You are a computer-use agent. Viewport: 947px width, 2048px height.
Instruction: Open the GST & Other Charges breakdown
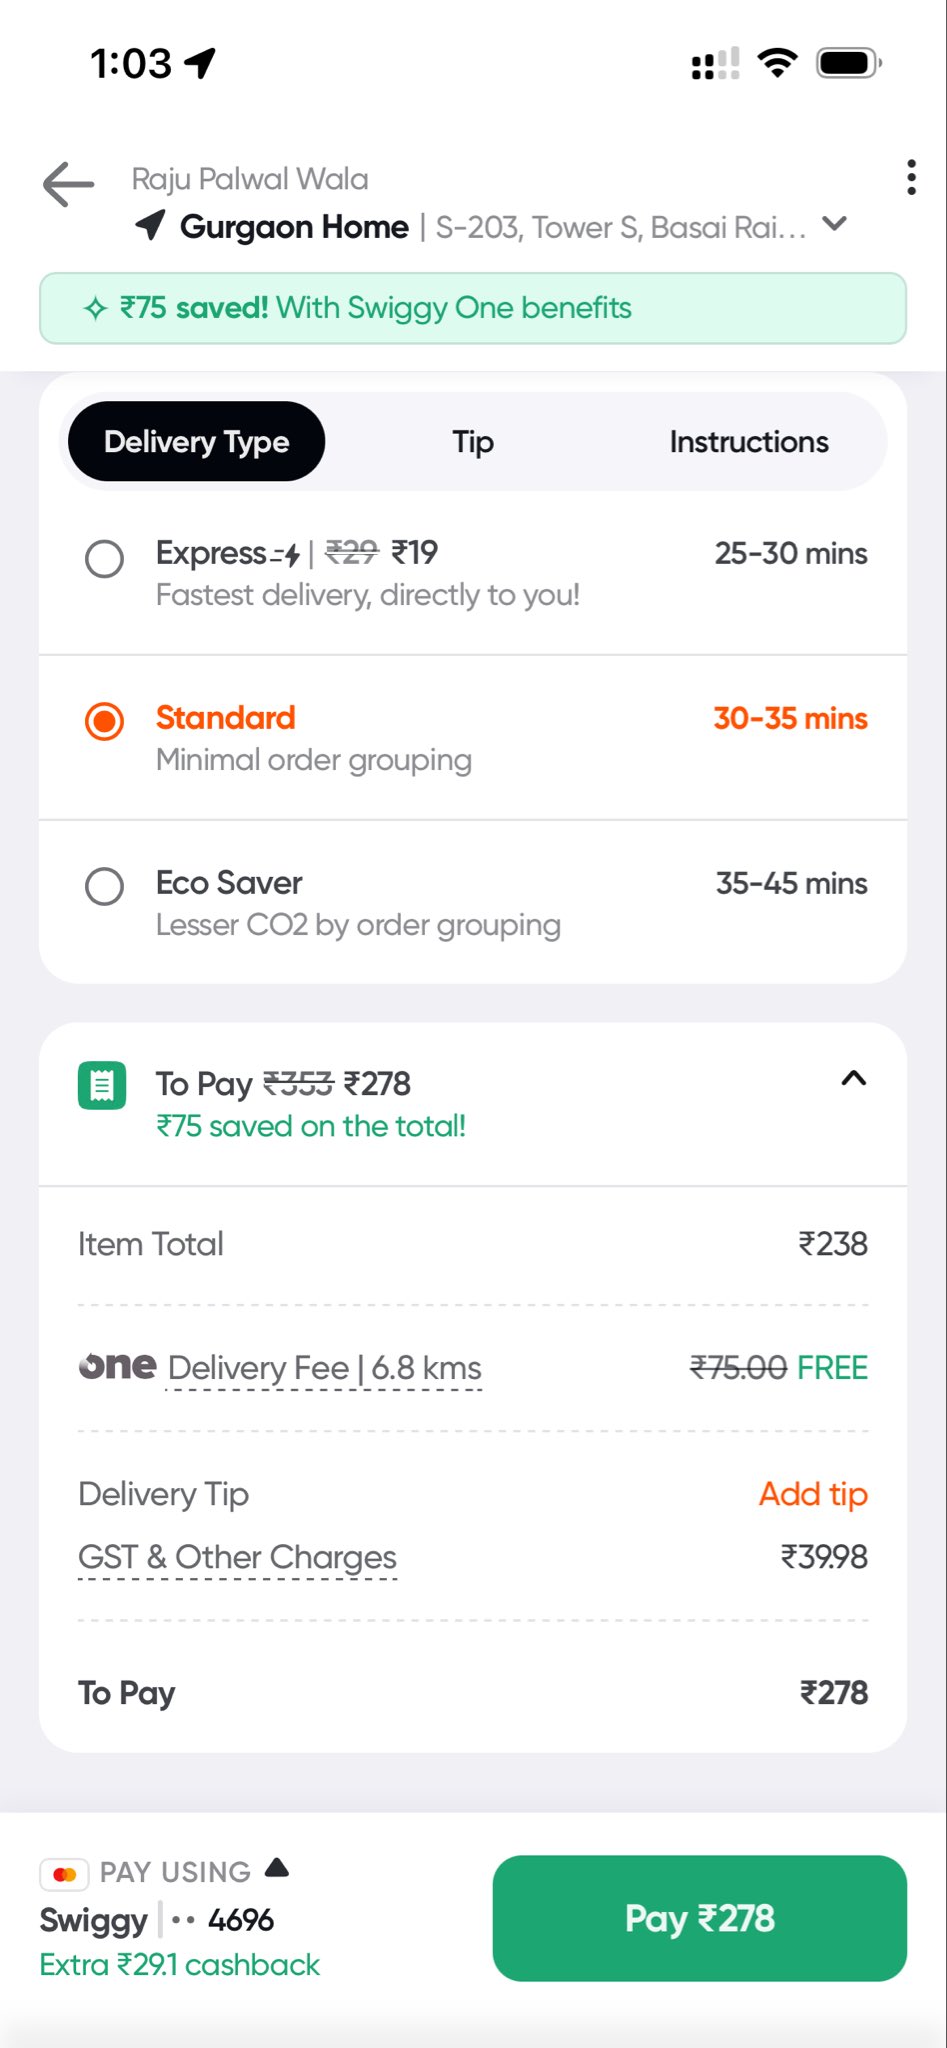point(237,1557)
